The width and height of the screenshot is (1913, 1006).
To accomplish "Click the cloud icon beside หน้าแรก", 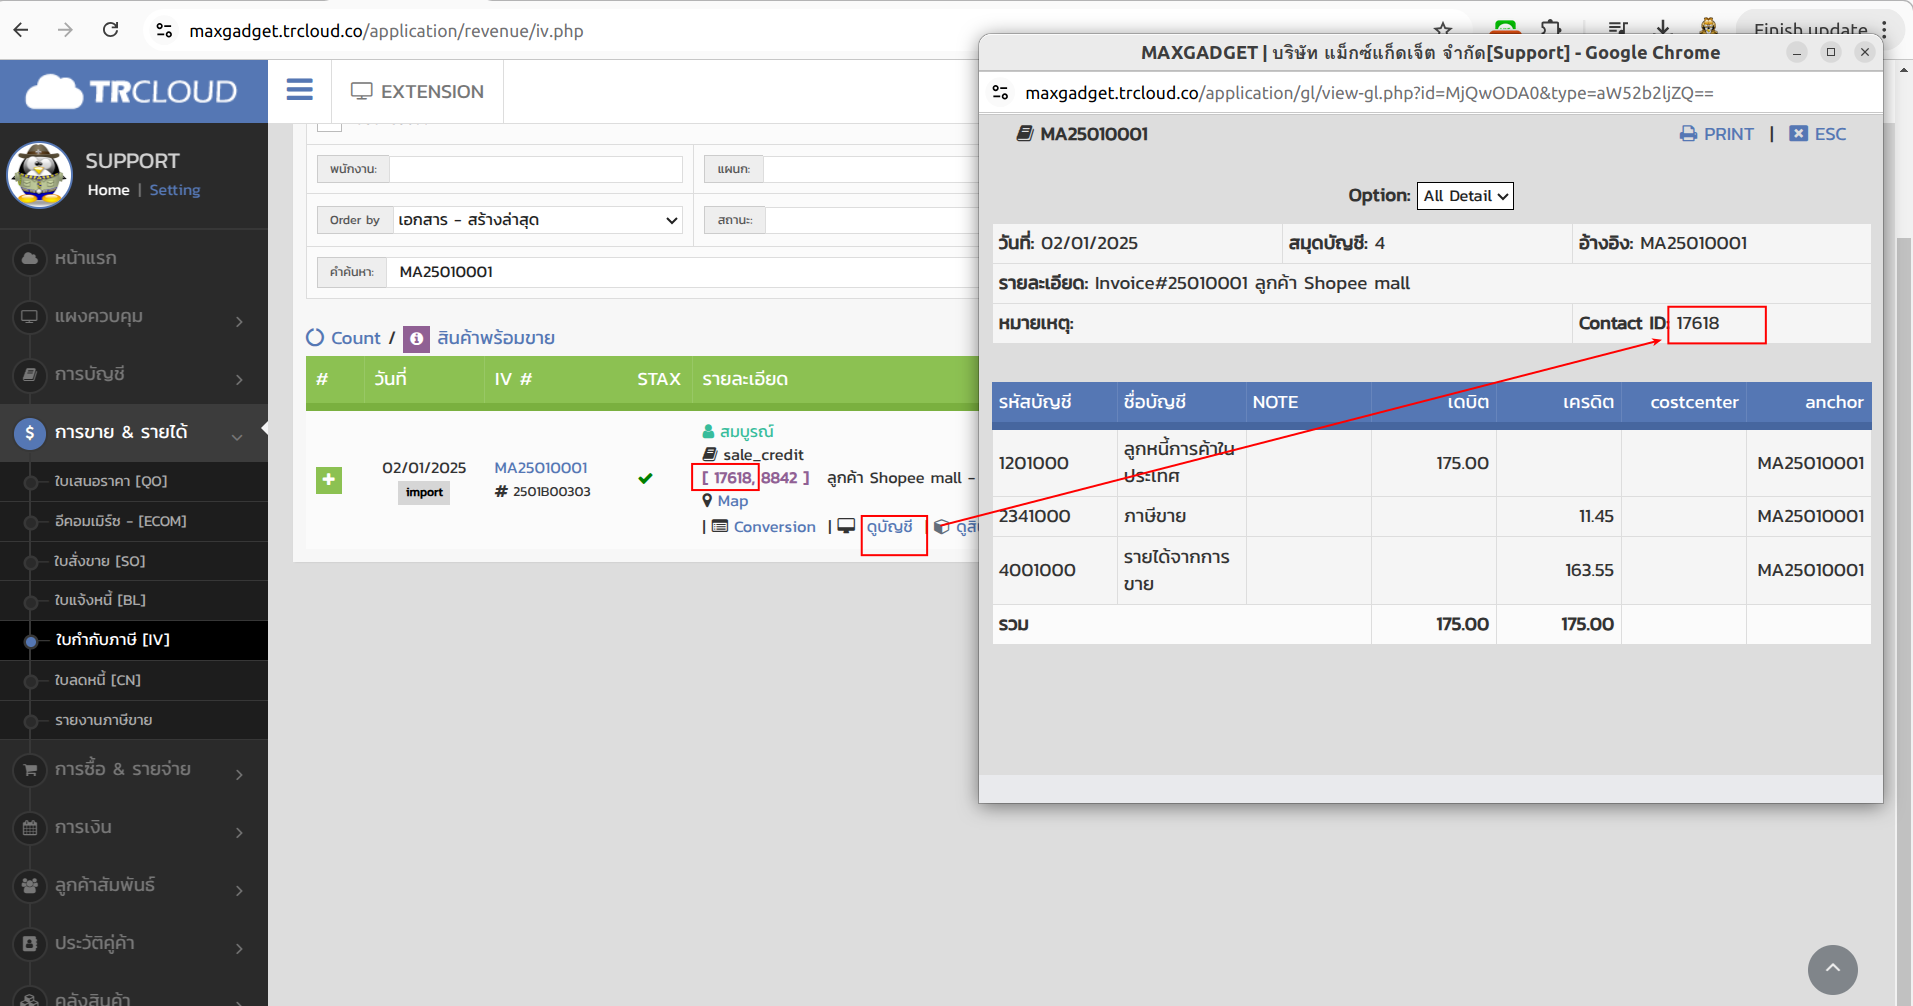I will coord(30,258).
